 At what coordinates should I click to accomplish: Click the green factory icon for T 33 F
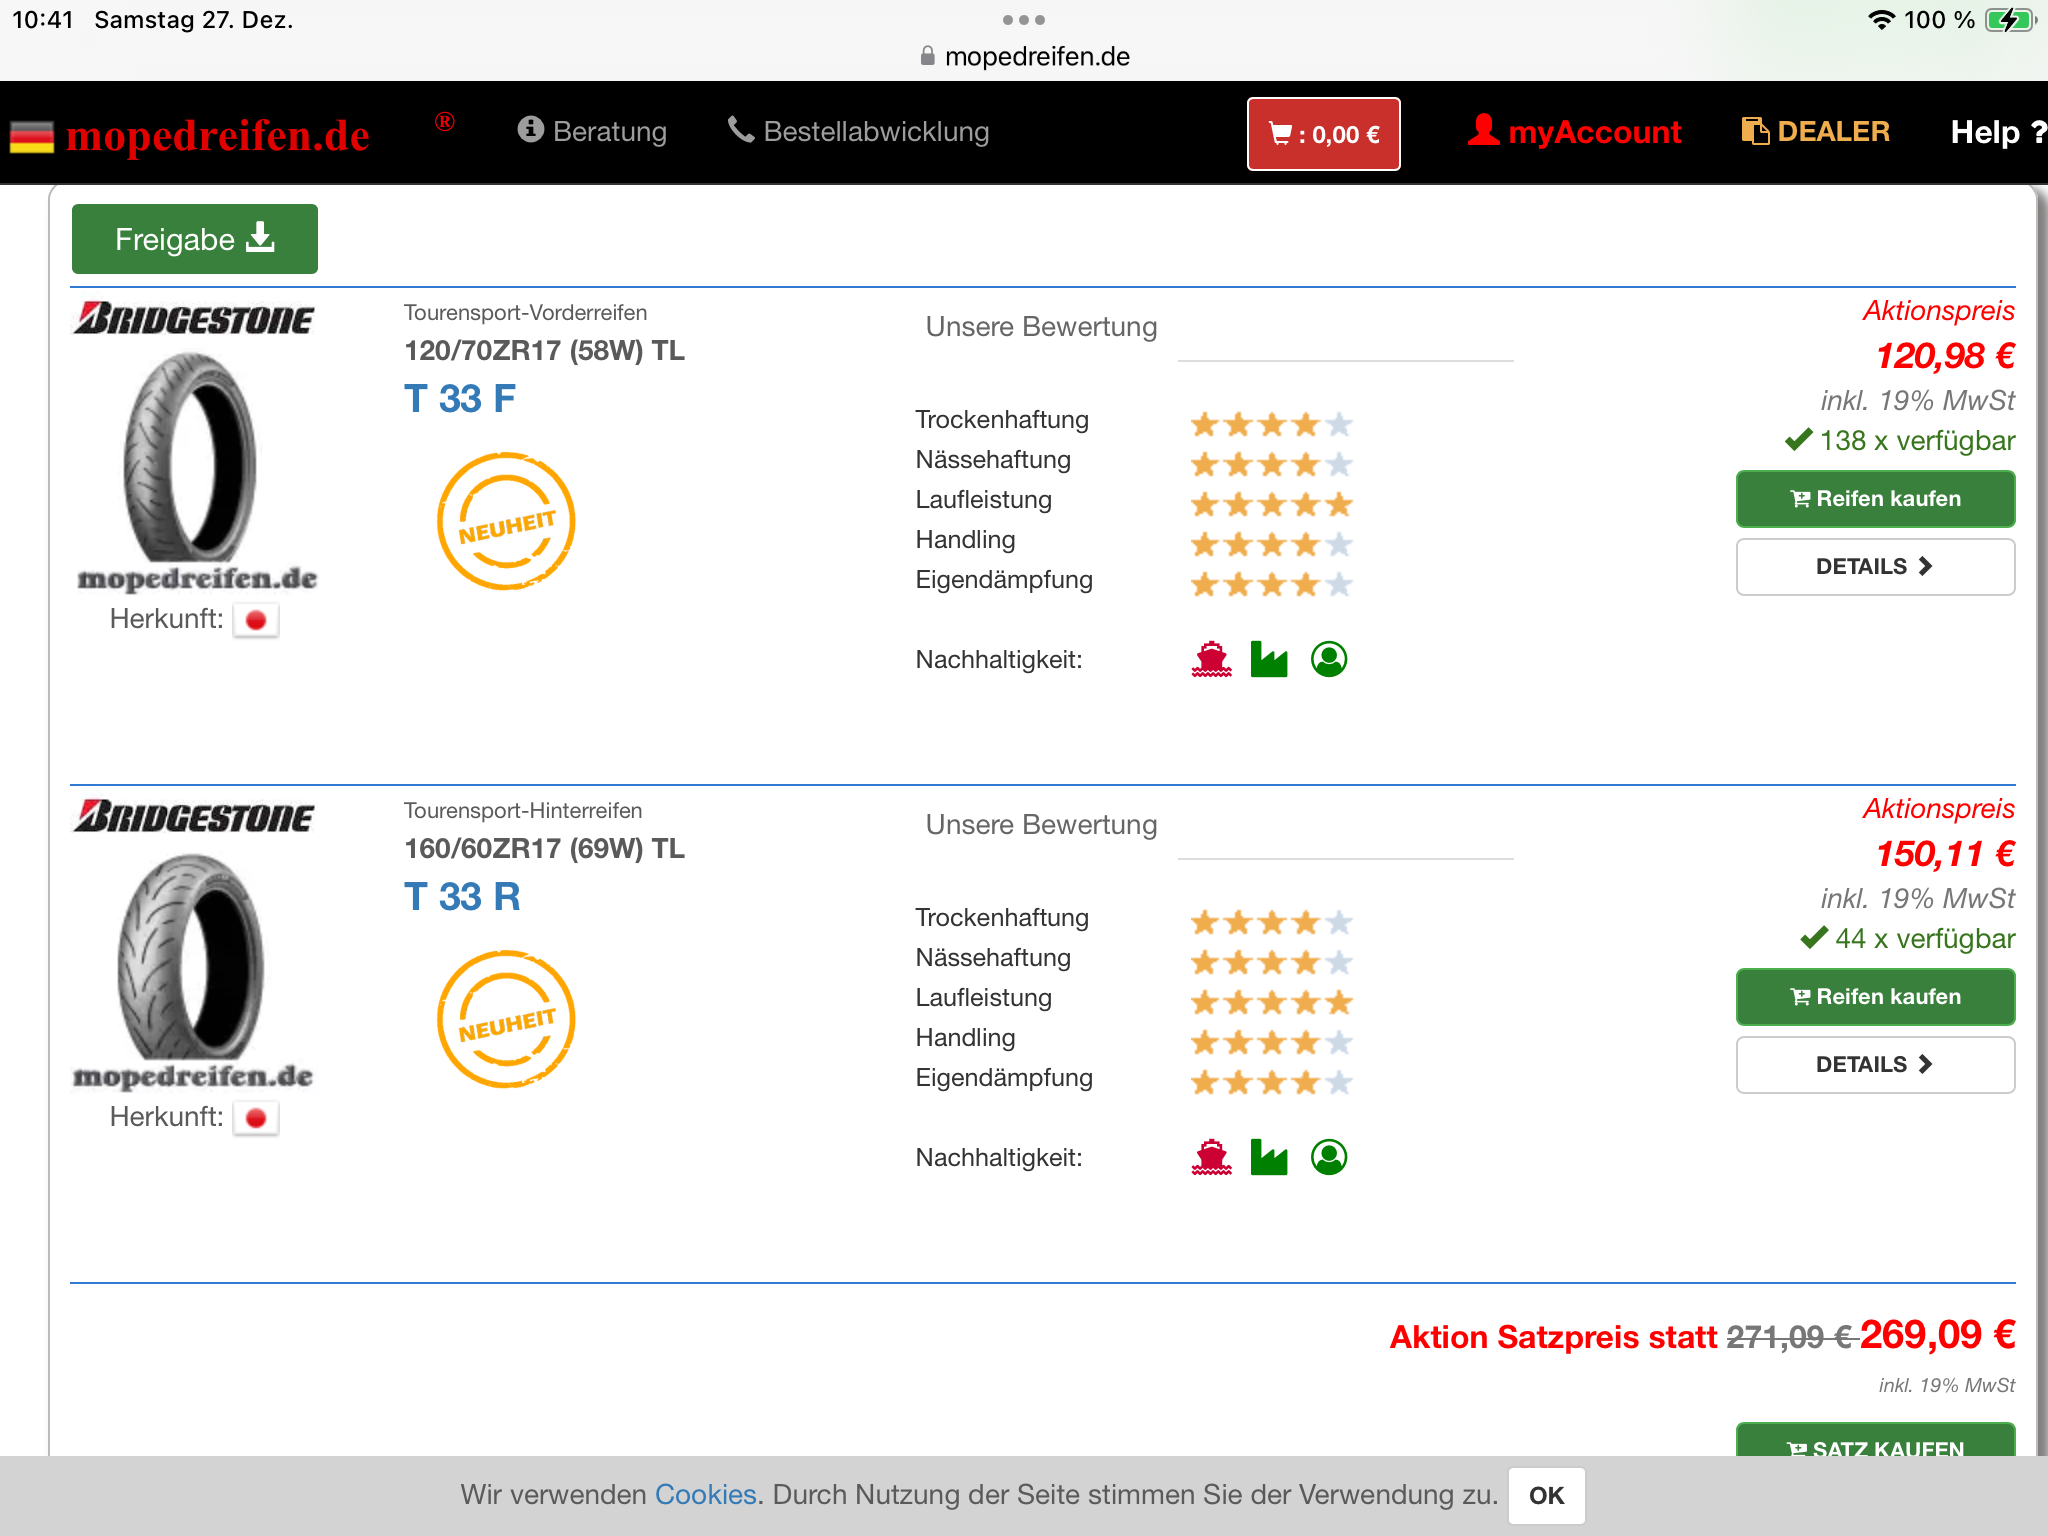(x=1269, y=659)
